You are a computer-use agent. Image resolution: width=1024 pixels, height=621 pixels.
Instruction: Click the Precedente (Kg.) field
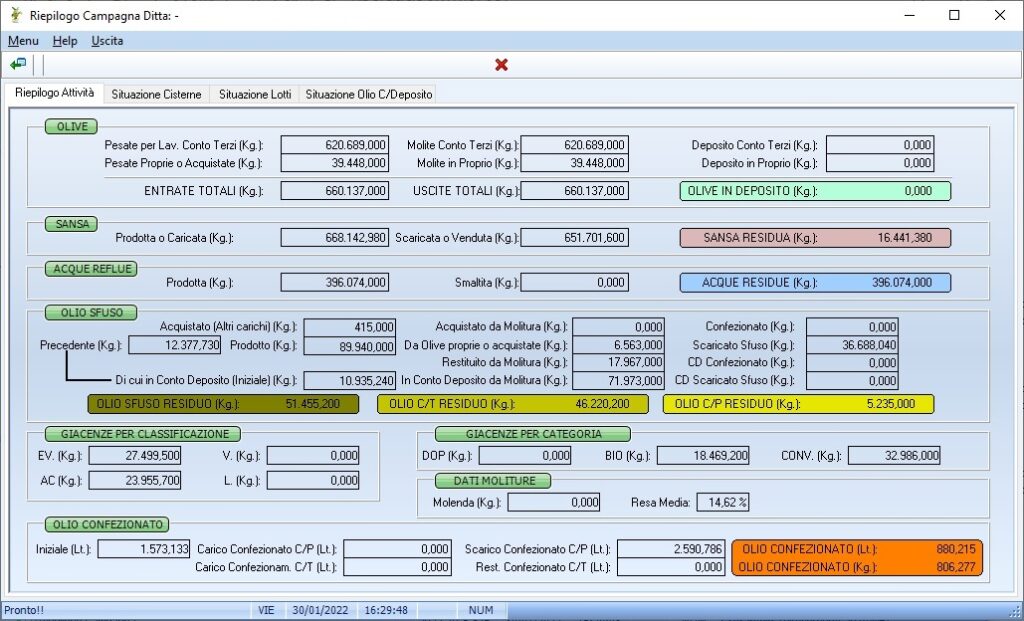[x=174, y=345]
